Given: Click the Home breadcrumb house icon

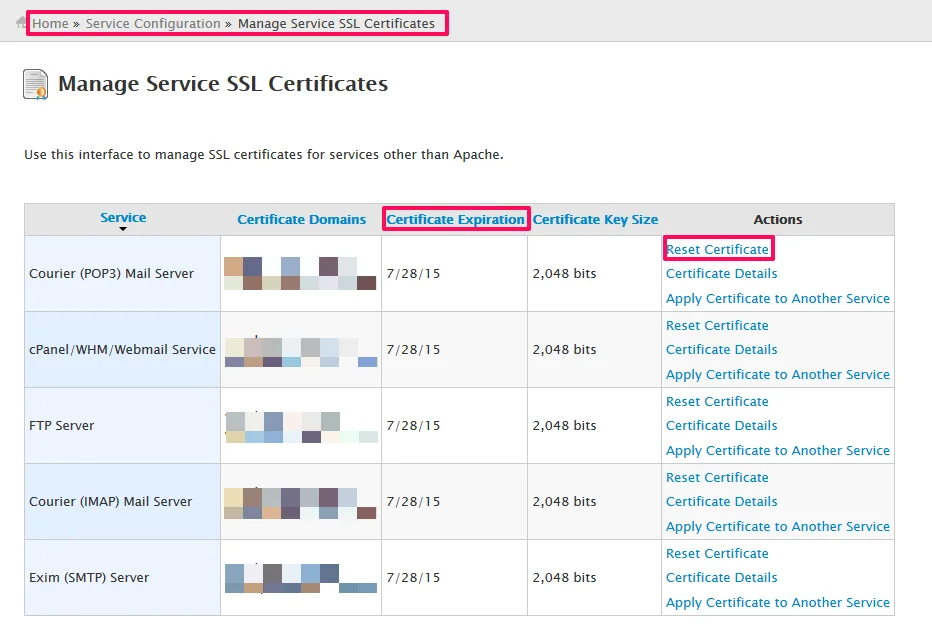Looking at the screenshot, I should tap(21, 23).
